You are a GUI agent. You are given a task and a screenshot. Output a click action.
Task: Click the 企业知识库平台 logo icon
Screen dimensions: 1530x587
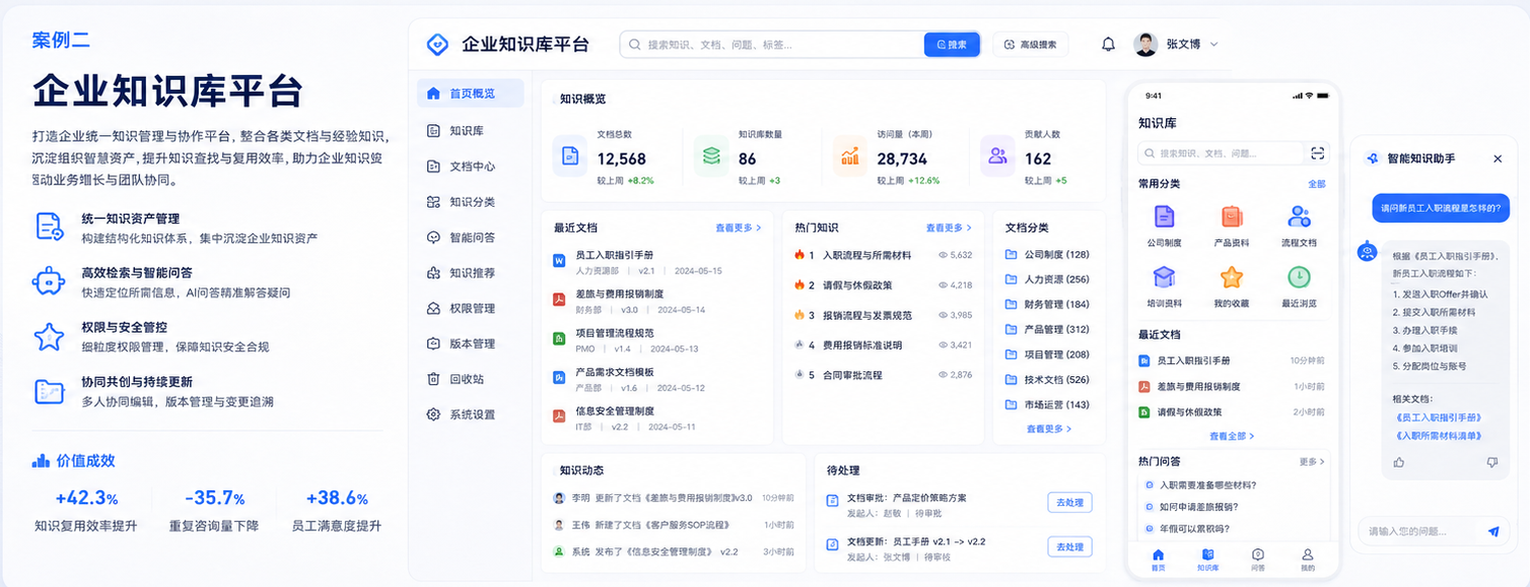click(437, 44)
